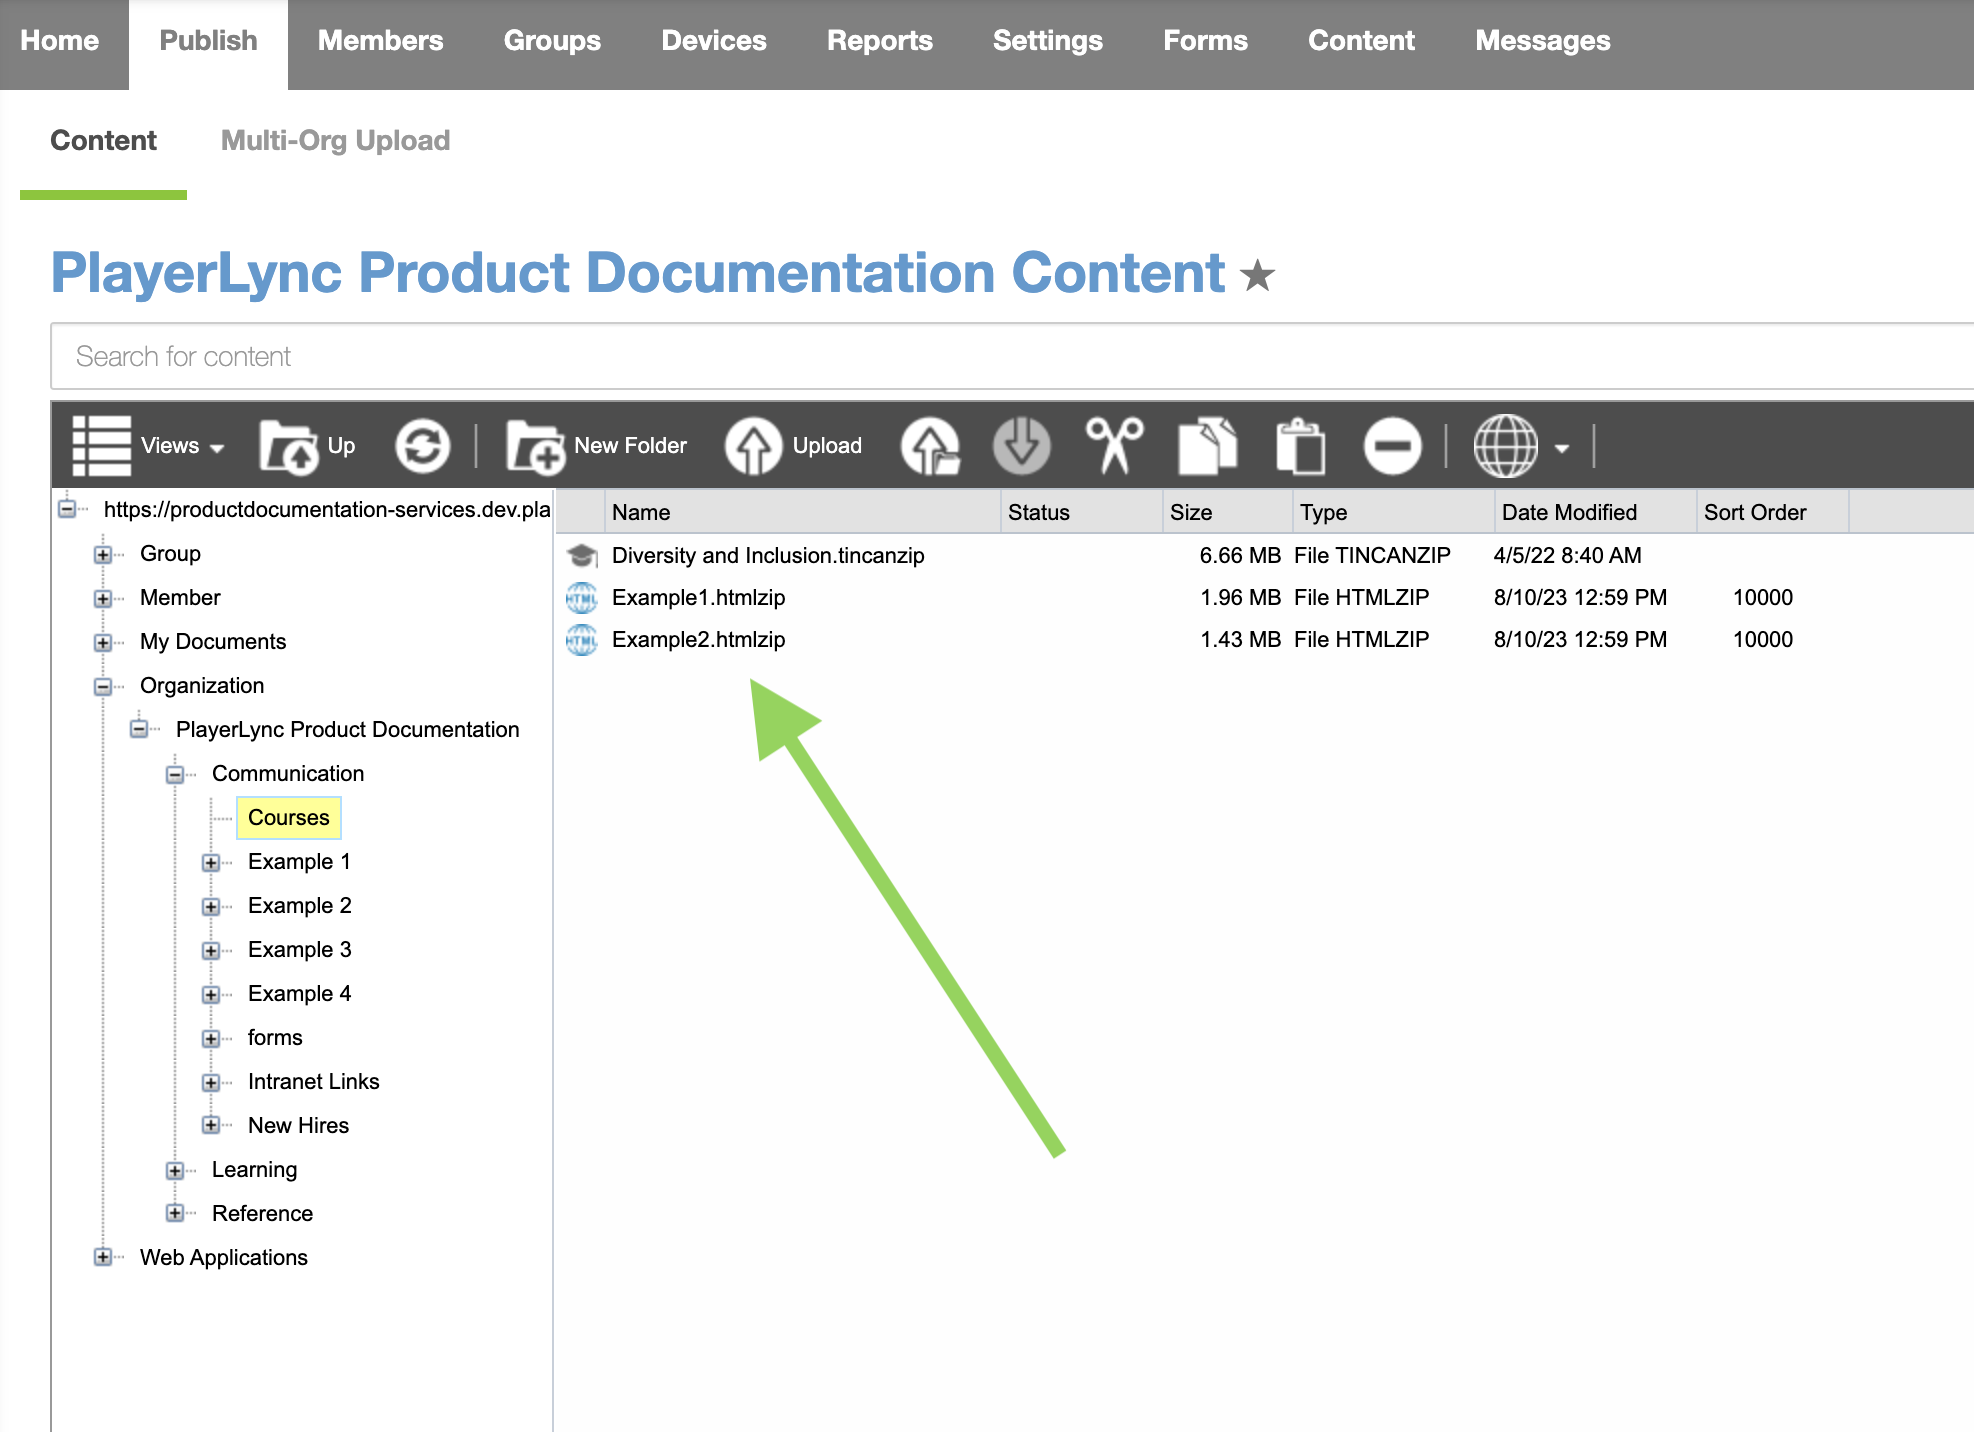Click the scissors cut icon

[1114, 445]
